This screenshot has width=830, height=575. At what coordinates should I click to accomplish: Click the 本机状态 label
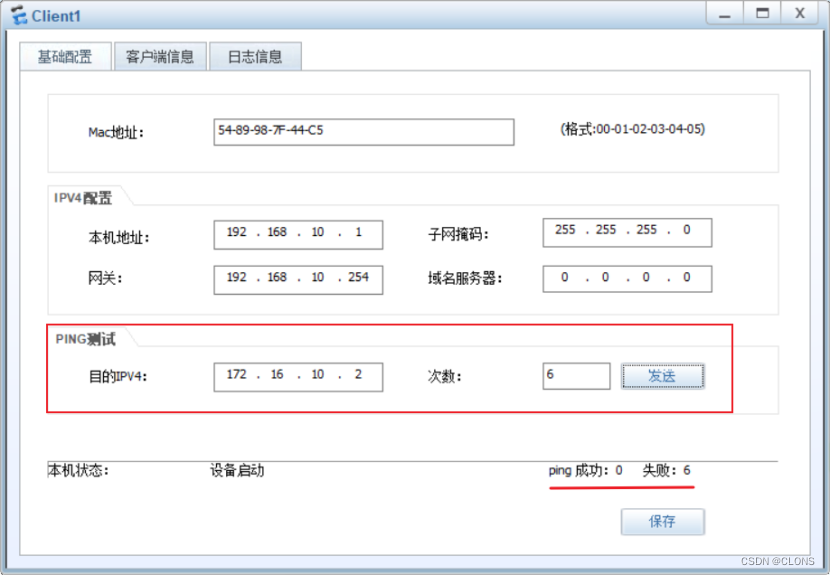(x=78, y=470)
